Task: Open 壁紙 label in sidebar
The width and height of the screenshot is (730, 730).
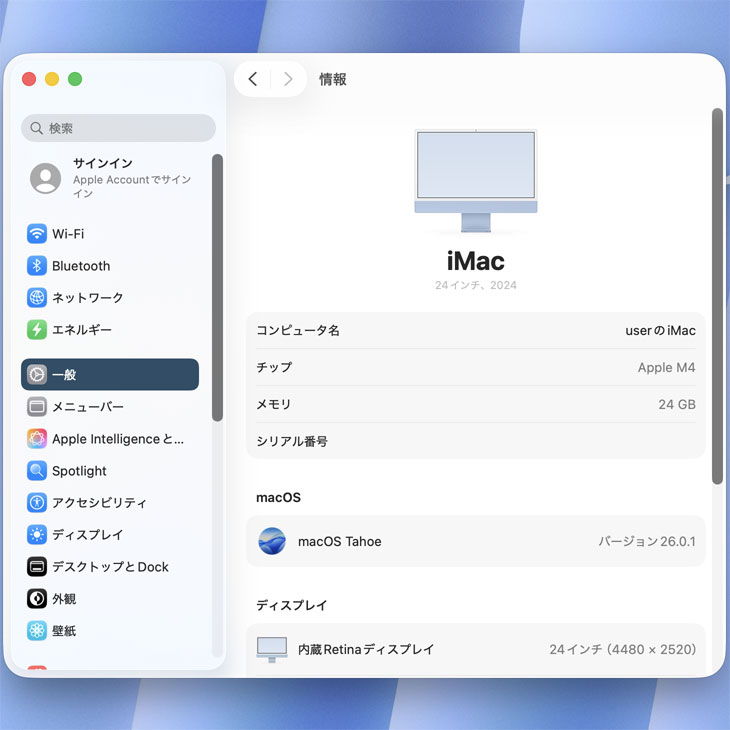Action: point(64,631)
